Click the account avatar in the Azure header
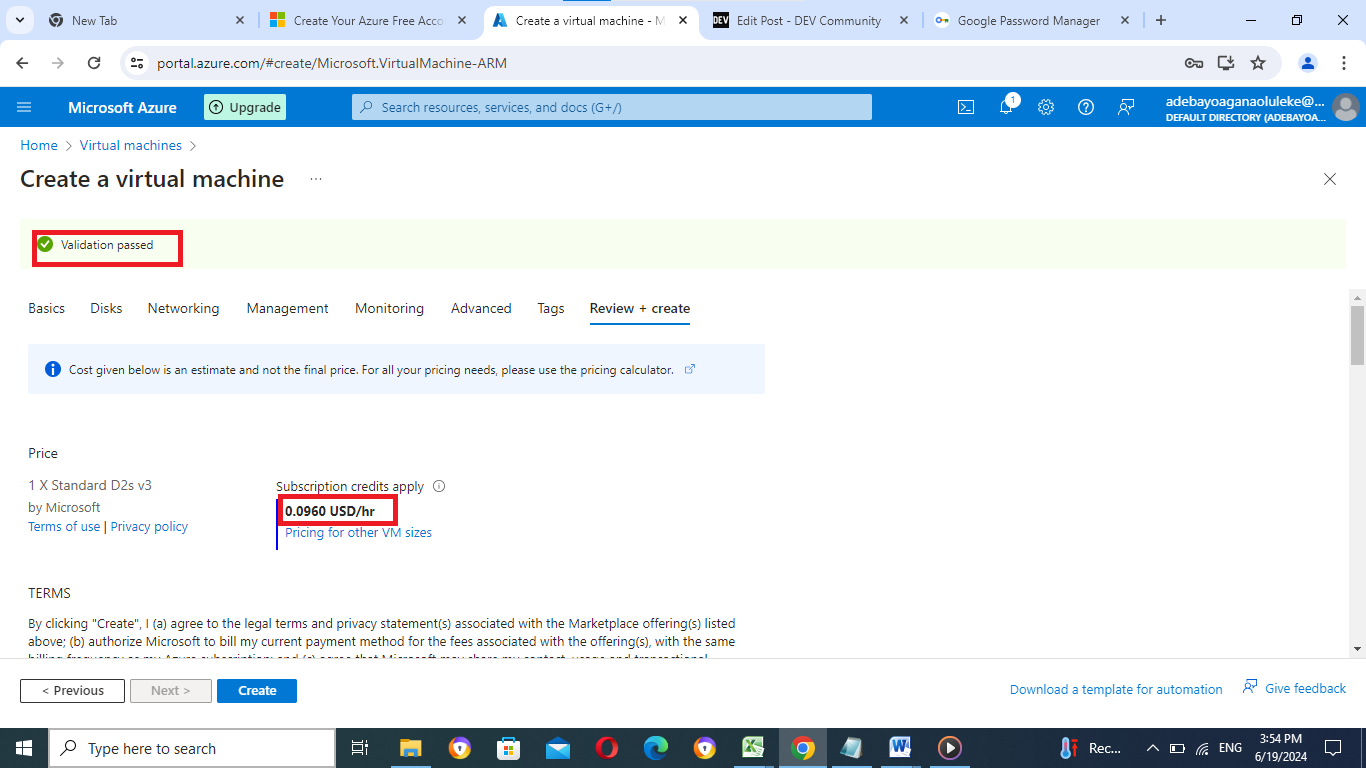1366x768 pixels. click(1346, 107)
